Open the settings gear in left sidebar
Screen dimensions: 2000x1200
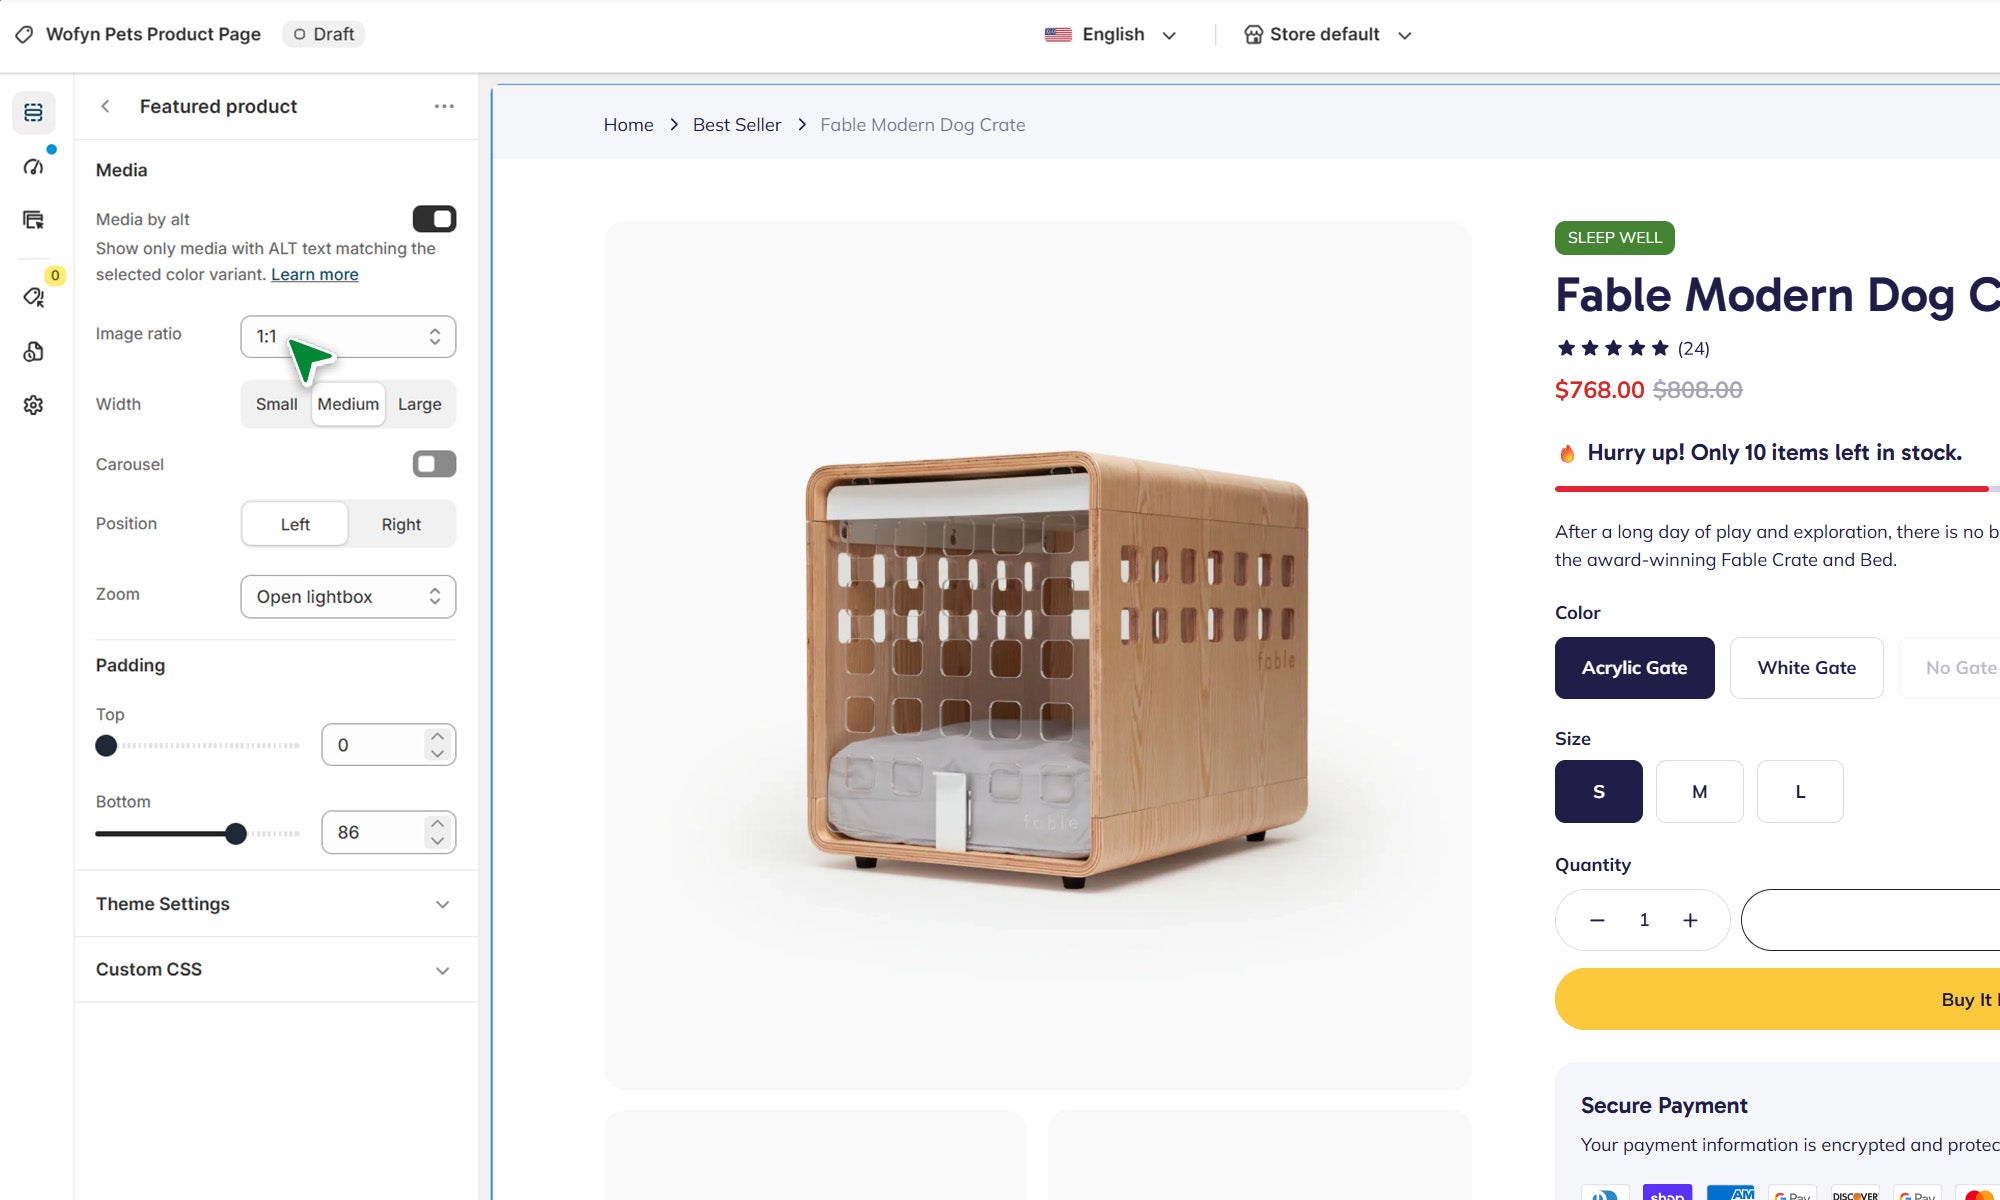[x=33, y=405]
